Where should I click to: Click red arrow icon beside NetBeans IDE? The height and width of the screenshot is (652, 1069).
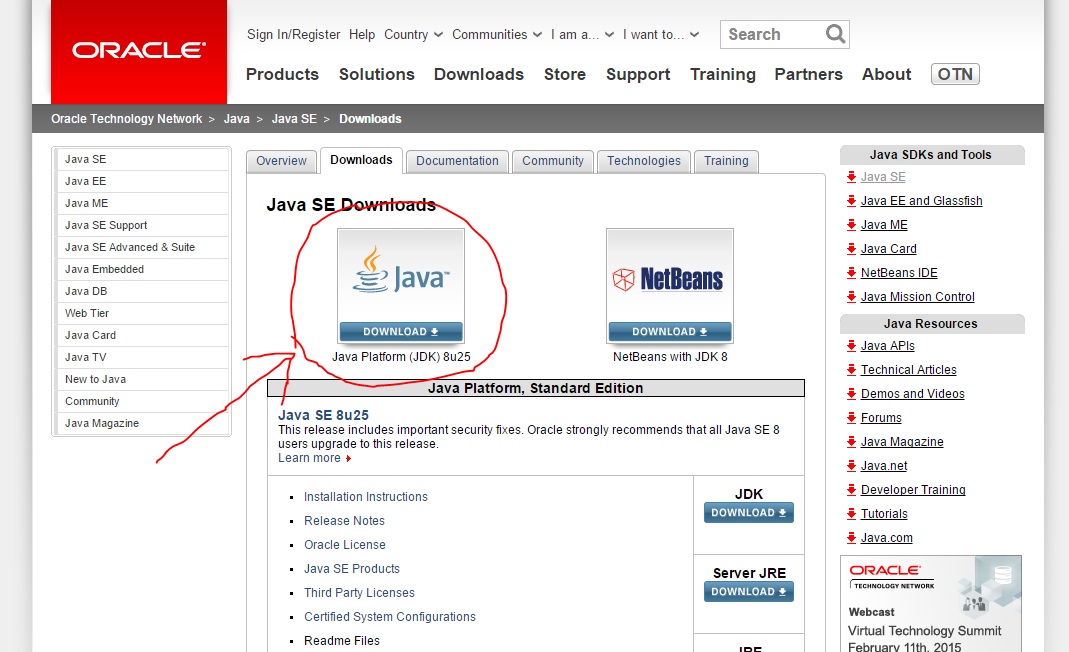pyautogui.click(x=851, y=273)
